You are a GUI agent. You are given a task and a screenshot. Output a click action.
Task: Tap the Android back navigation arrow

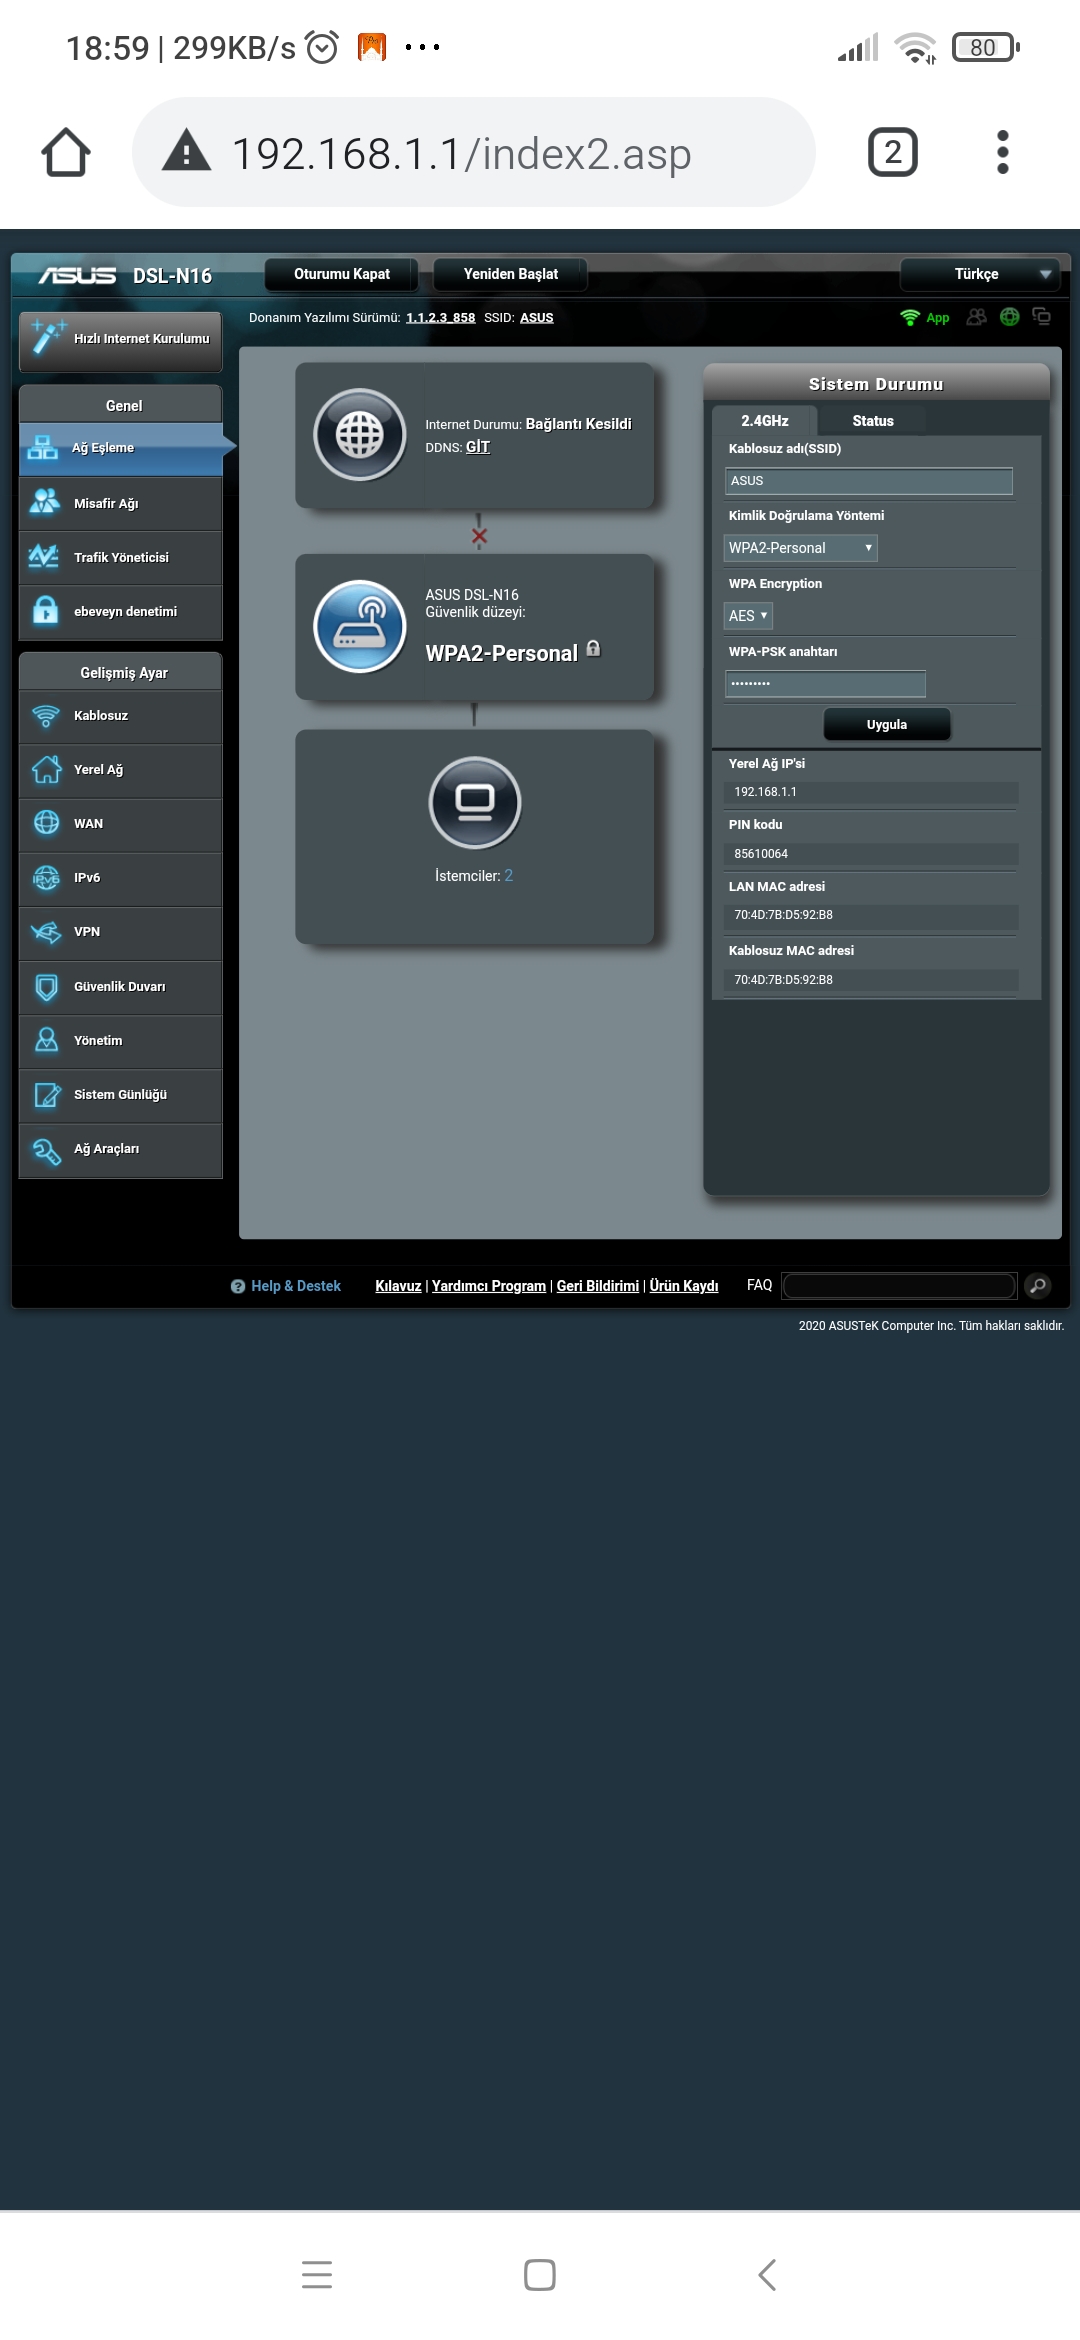point(767,2275)
